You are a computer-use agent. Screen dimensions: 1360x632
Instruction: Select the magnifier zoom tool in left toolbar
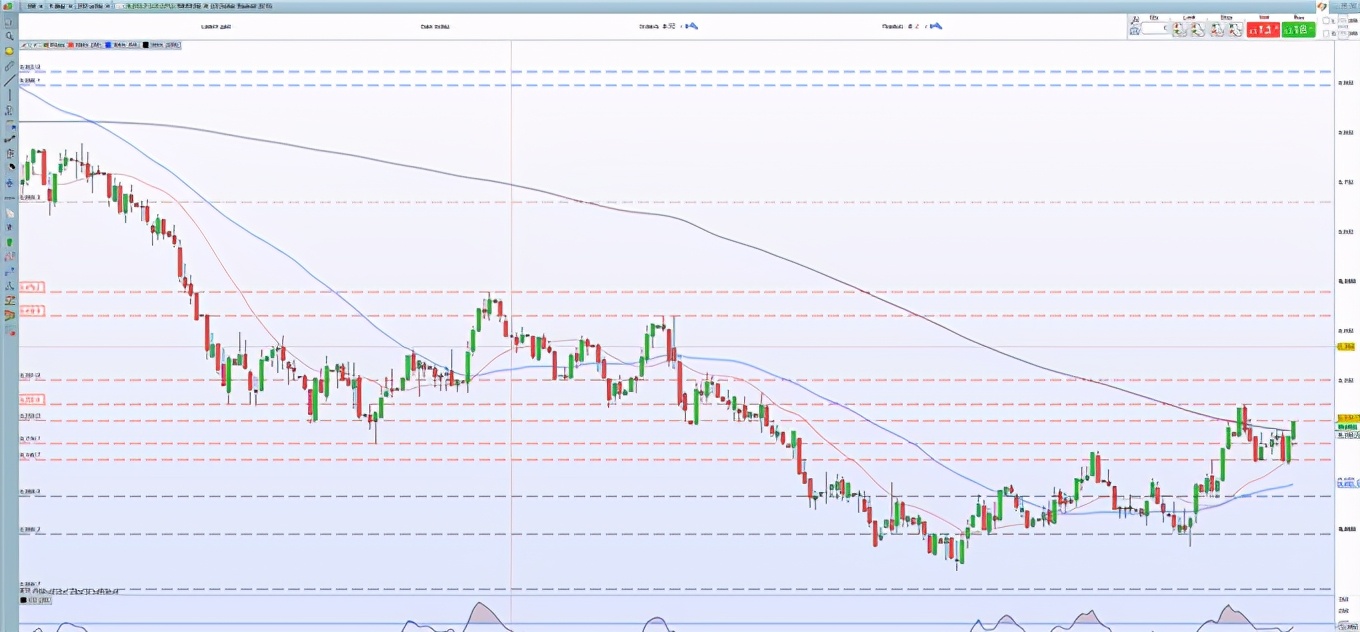(9, 36)
